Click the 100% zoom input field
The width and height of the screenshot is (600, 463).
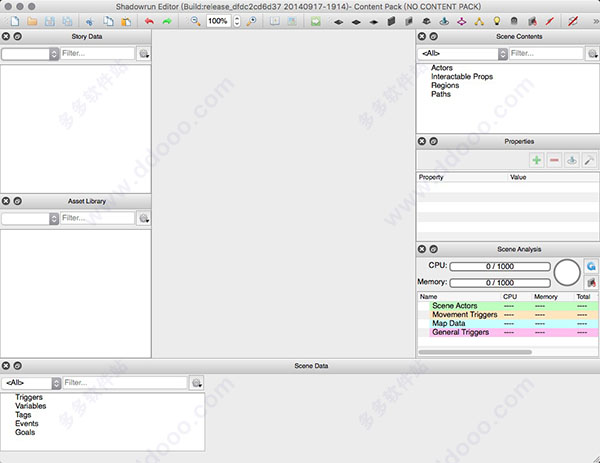coord(218,21)
